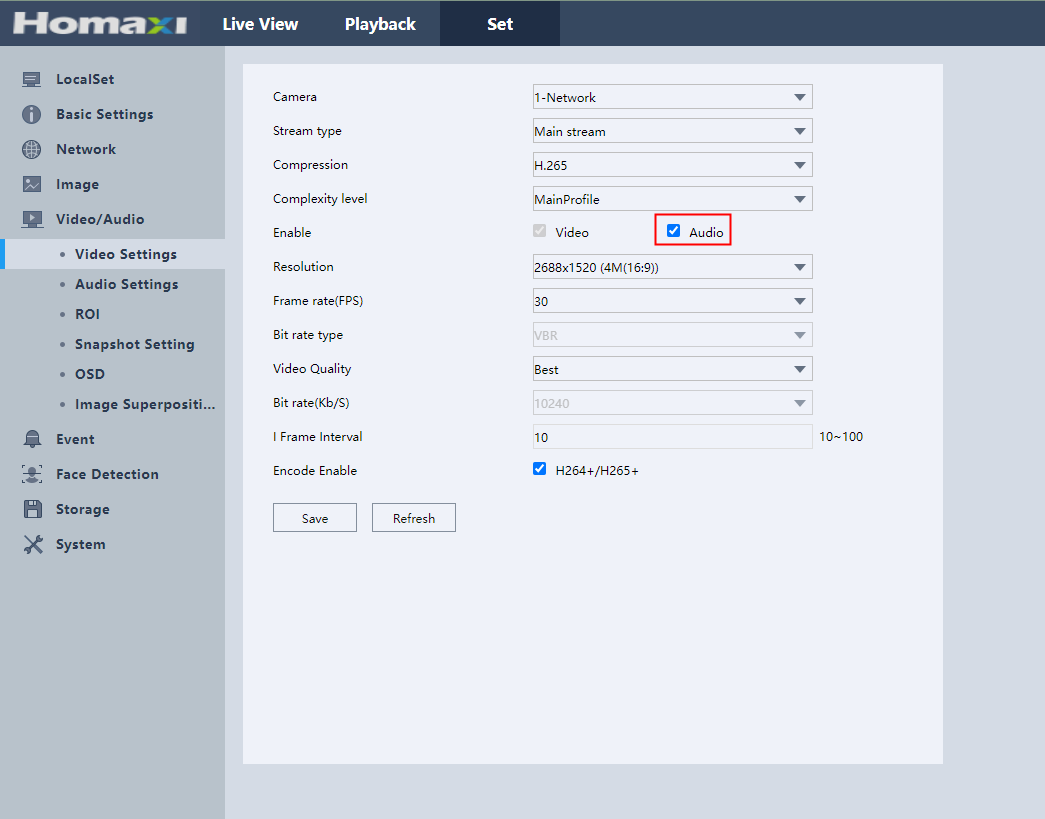Click the Encode Enable label

(x=315, y=470)
